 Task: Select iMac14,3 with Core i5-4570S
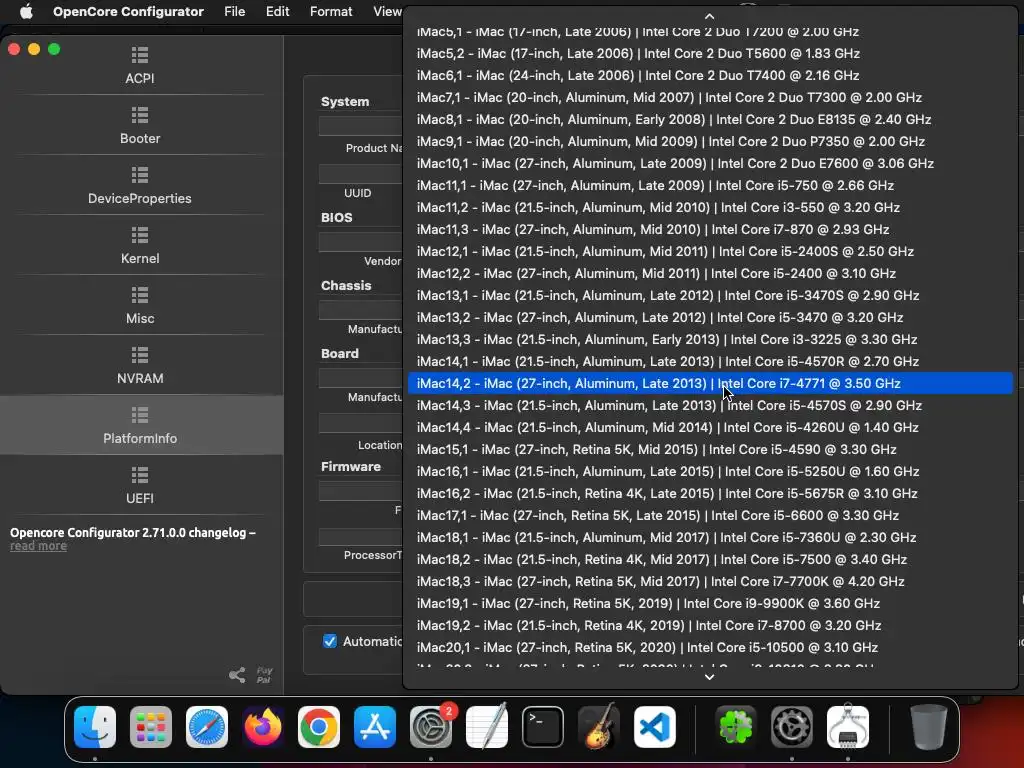710,406
